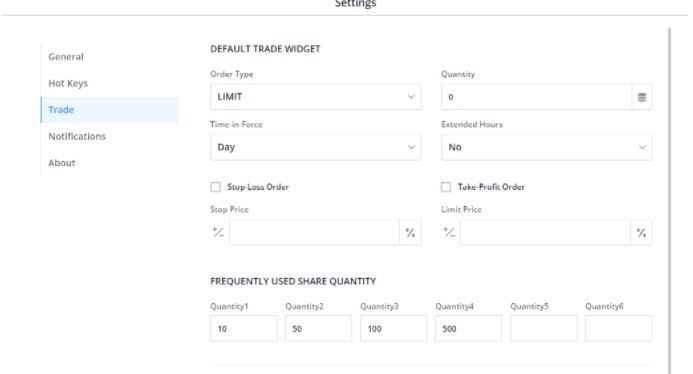The width and height of the screenshot is (693, 374).
Task: Toggle plus/minus icon next to Stop Price
Action: click(x=218, y=232)
